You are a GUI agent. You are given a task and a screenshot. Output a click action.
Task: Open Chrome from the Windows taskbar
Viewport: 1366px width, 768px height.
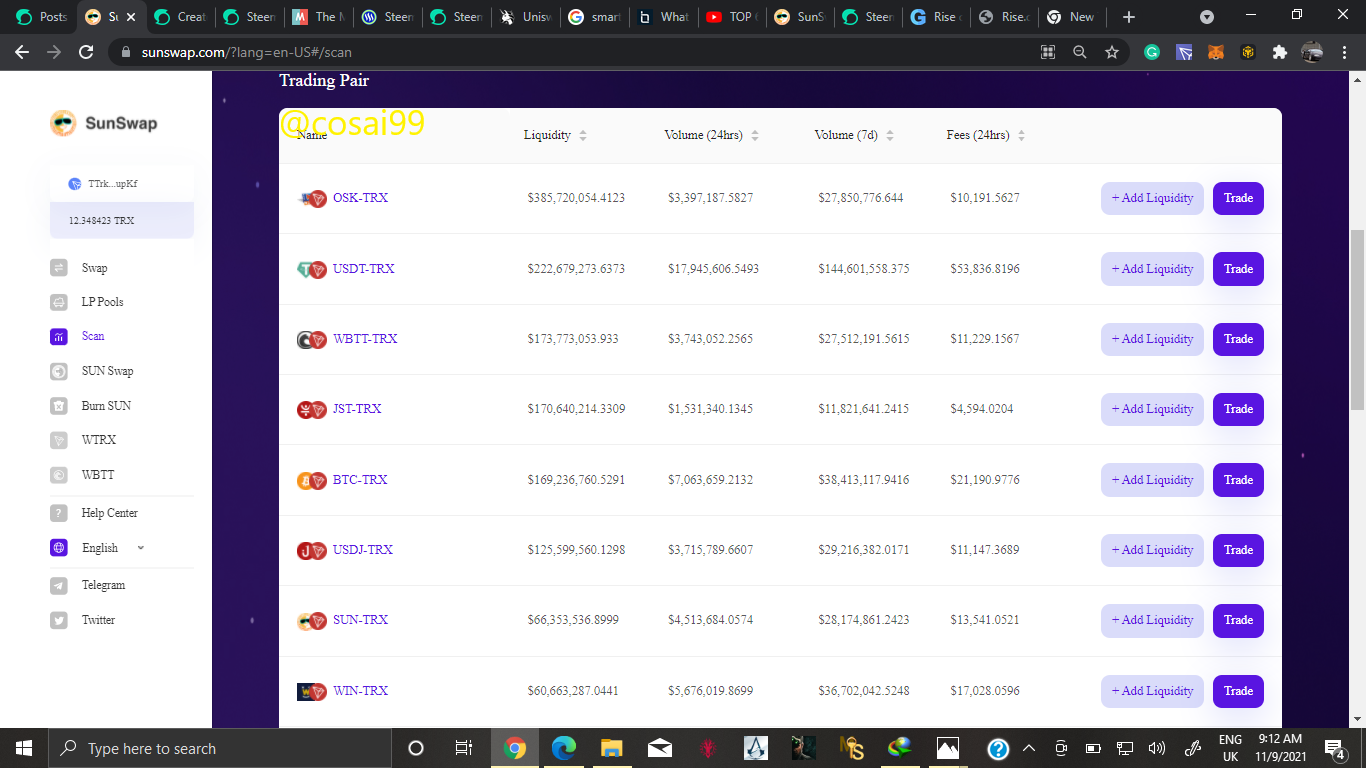(x=515, y=748)
